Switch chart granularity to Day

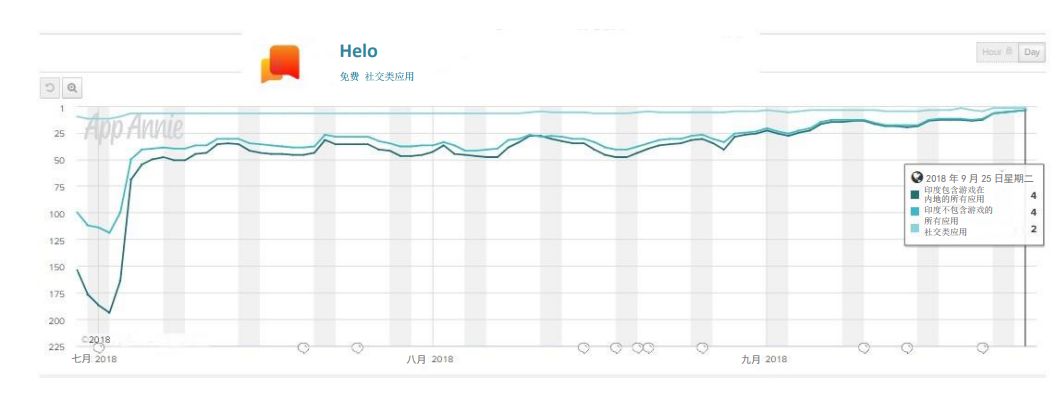tap(1031, 52)
